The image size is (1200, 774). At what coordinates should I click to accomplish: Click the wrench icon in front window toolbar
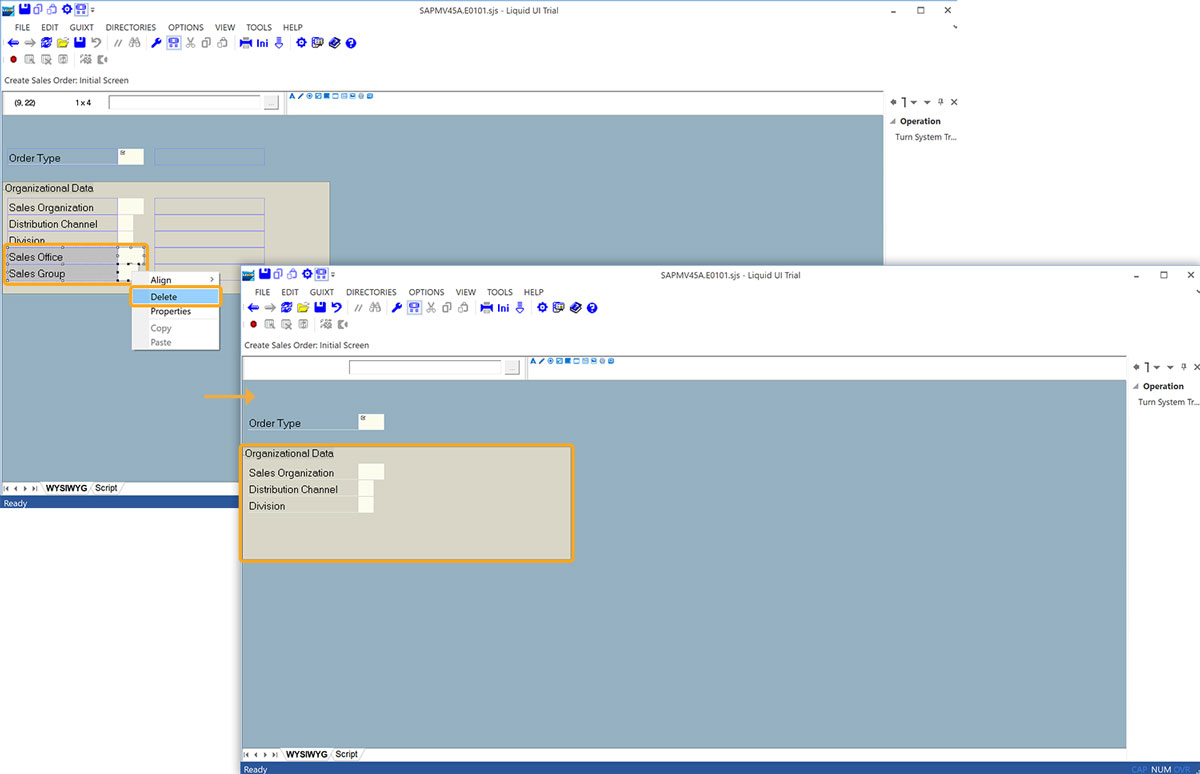pos(396,308)
